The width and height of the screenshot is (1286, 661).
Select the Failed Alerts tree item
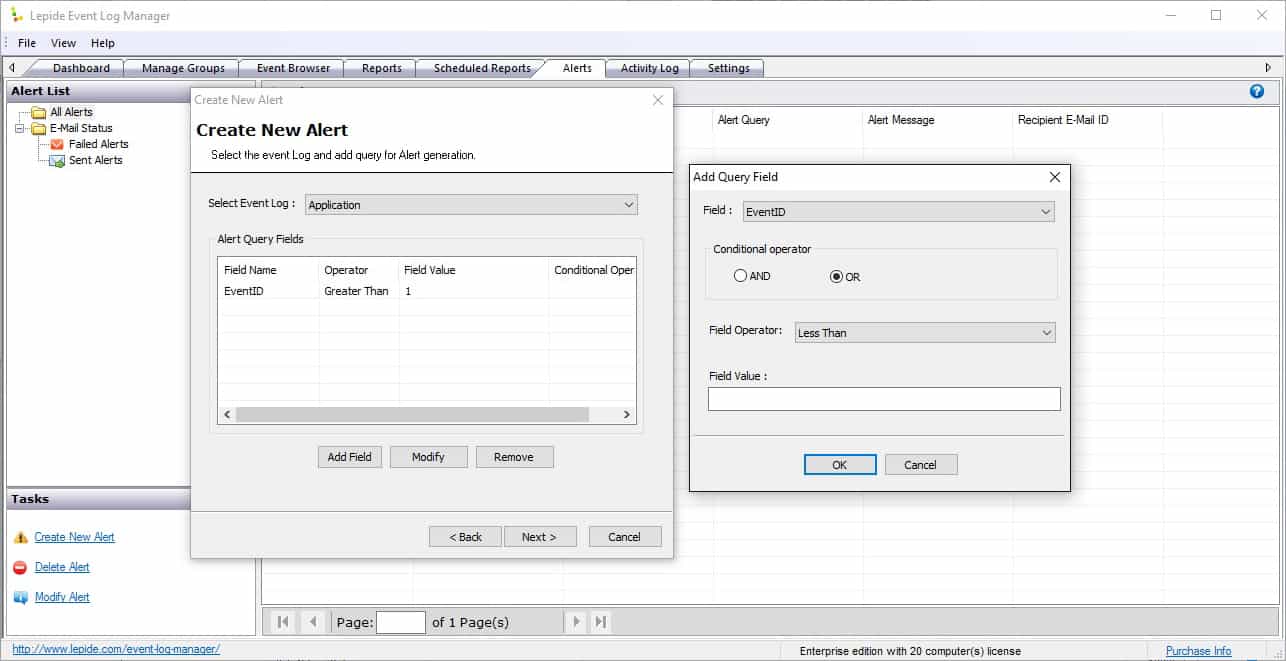click(x=98, y=144)
